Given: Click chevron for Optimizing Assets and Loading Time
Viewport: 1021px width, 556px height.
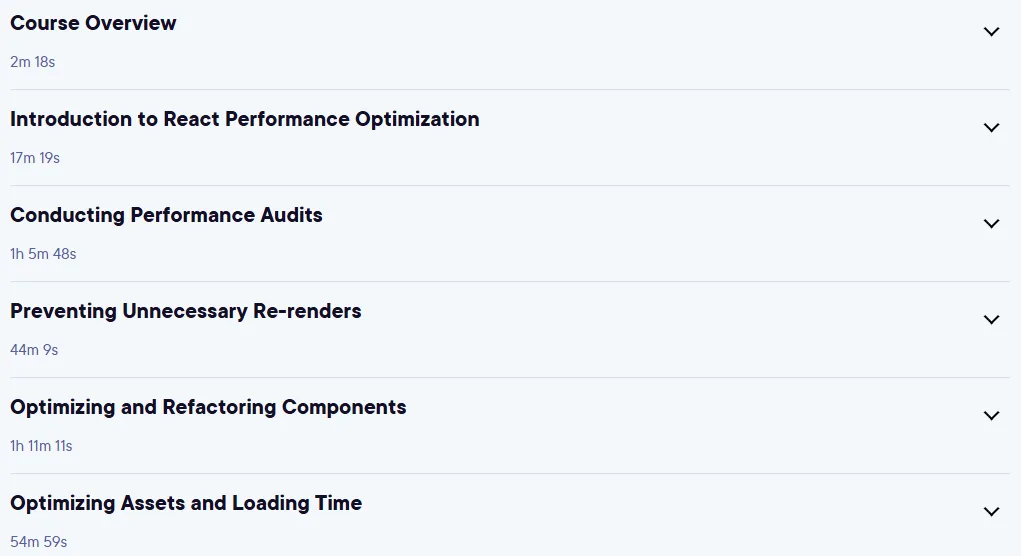Looking at the screenshot, I should (x=991, y=511).
